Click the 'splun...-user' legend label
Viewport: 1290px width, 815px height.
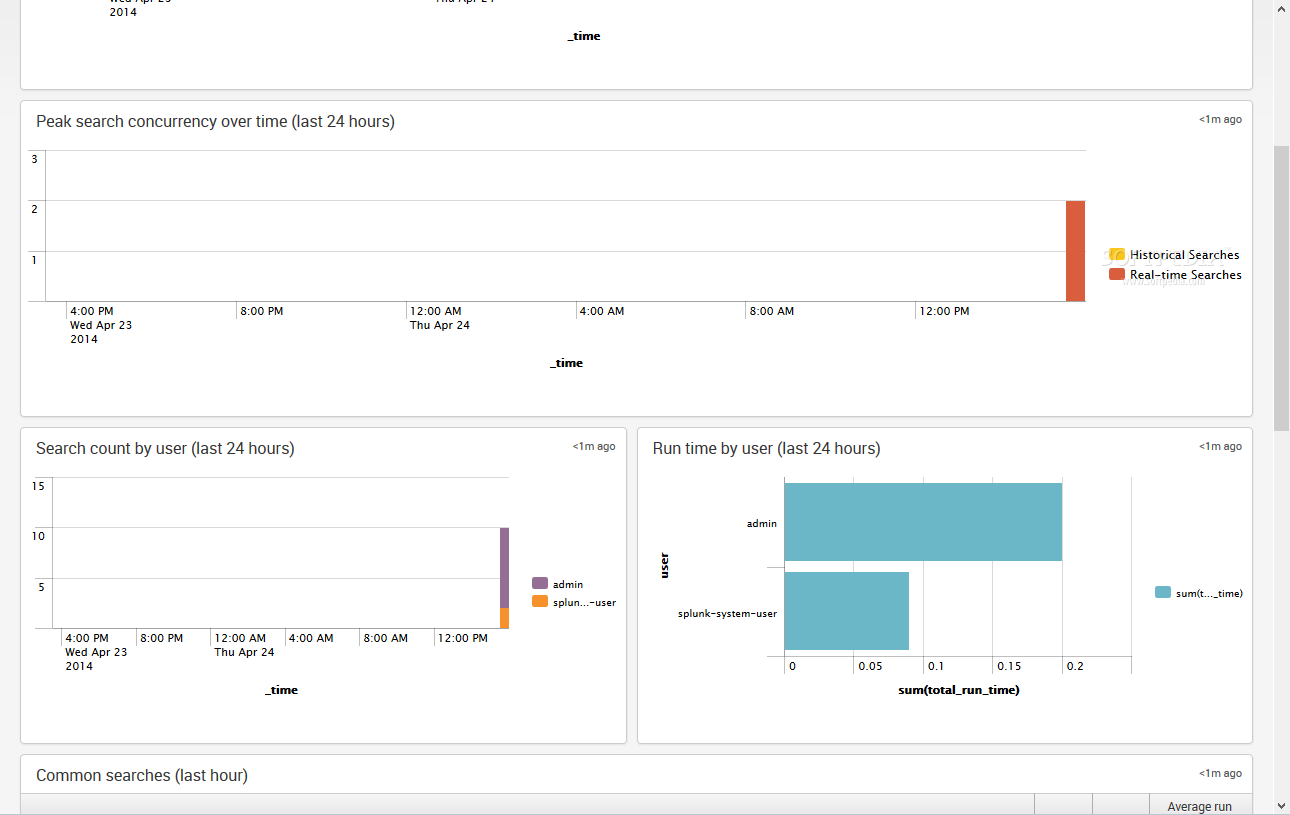pos(584,602)
